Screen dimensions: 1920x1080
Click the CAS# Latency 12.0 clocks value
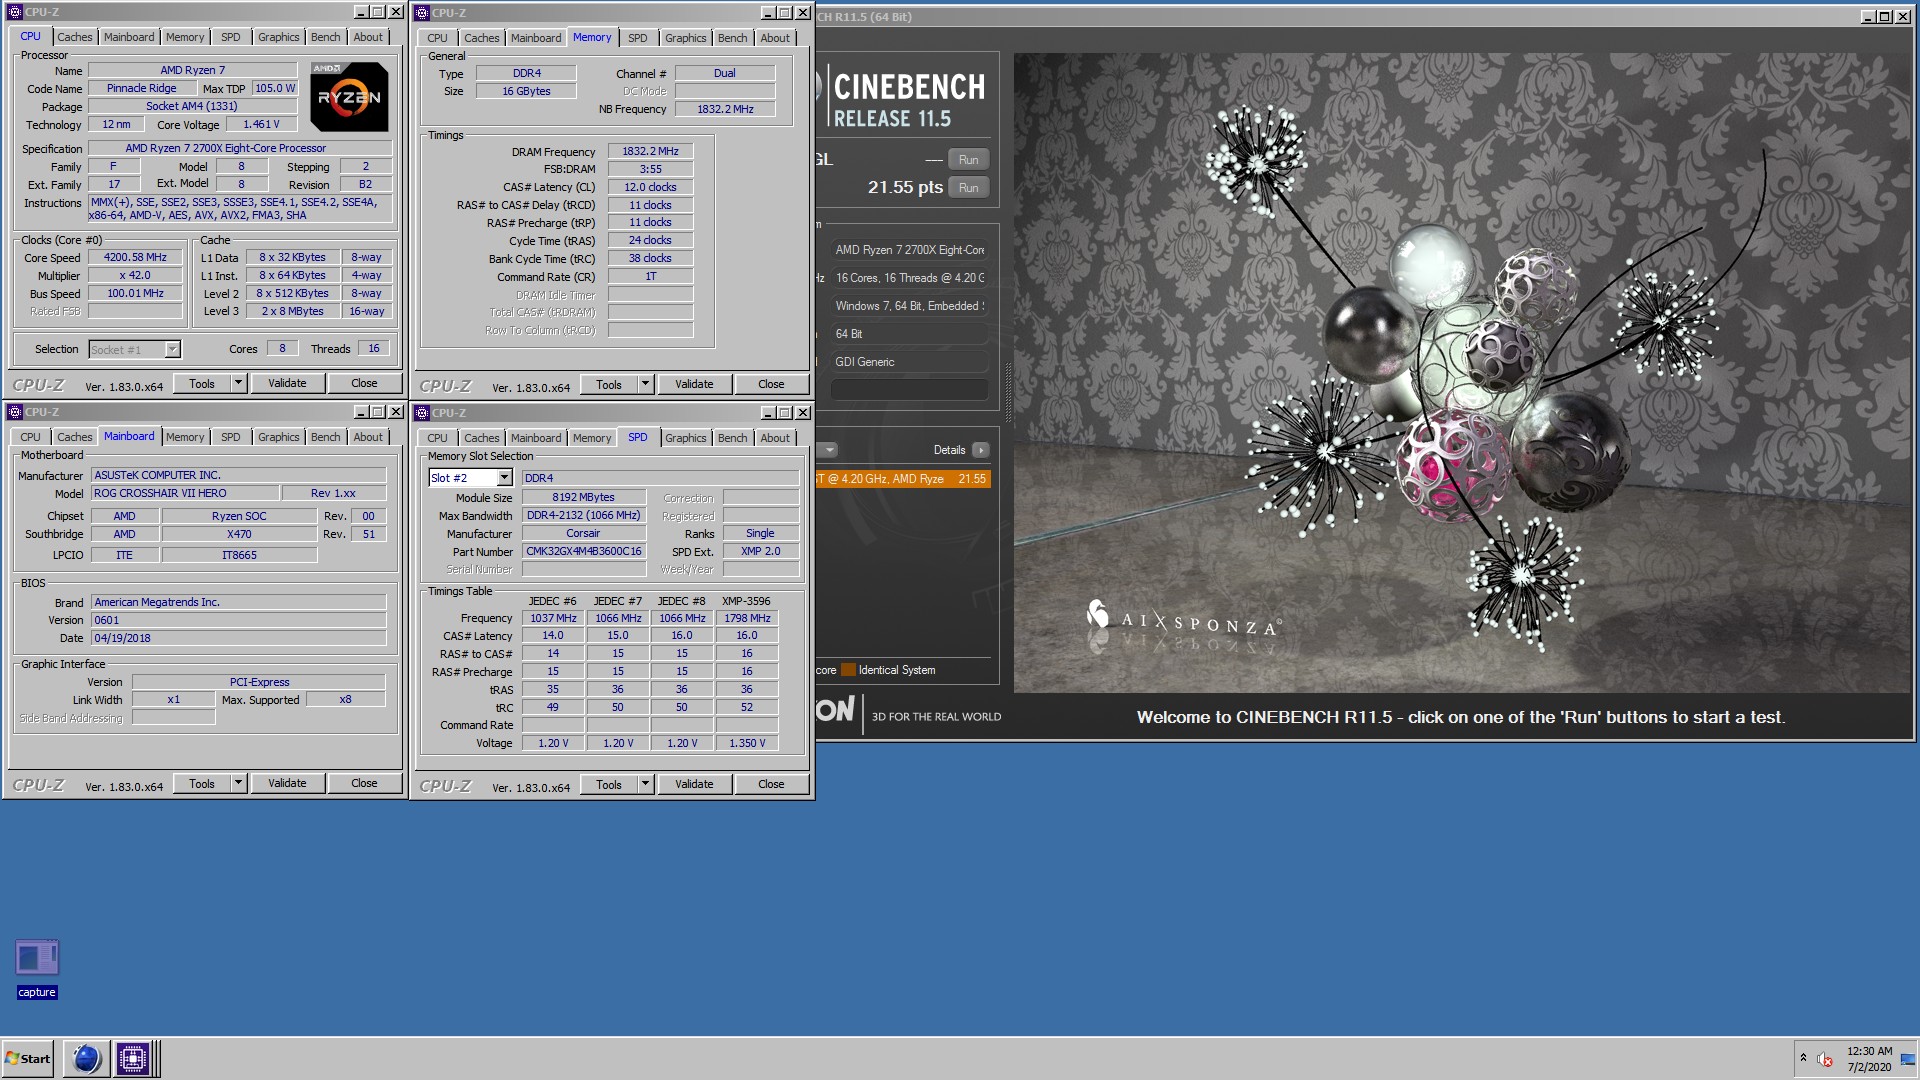(x=650, y=187)
